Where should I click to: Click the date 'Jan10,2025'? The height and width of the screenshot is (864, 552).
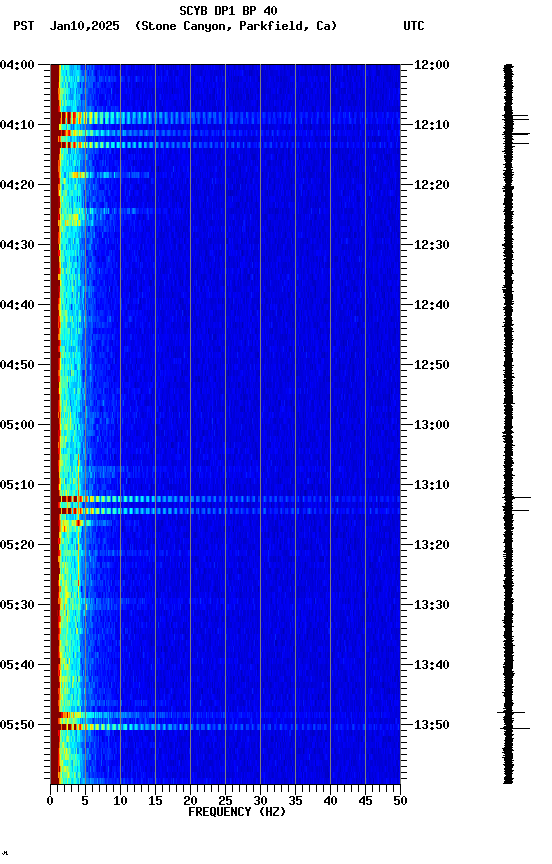click(84, 26)
